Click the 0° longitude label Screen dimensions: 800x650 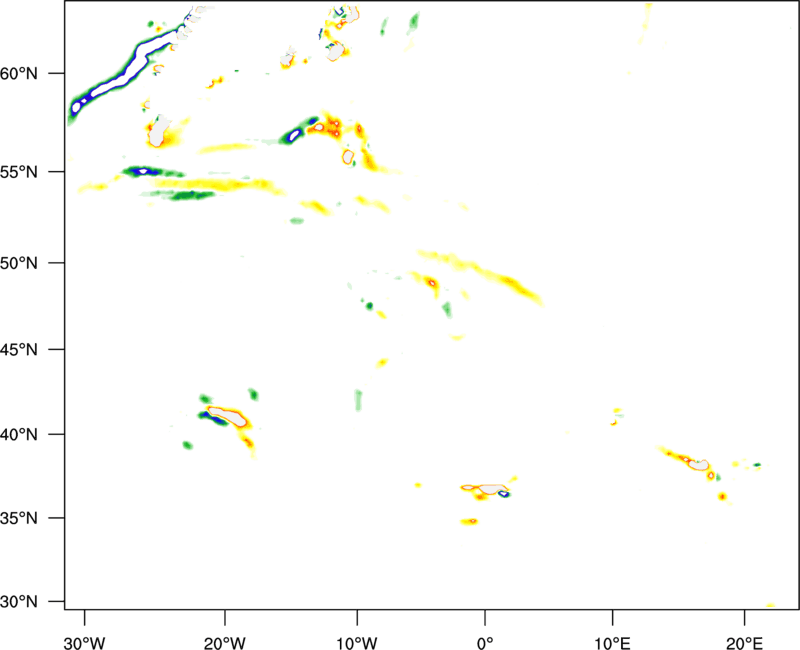[485, 640]
